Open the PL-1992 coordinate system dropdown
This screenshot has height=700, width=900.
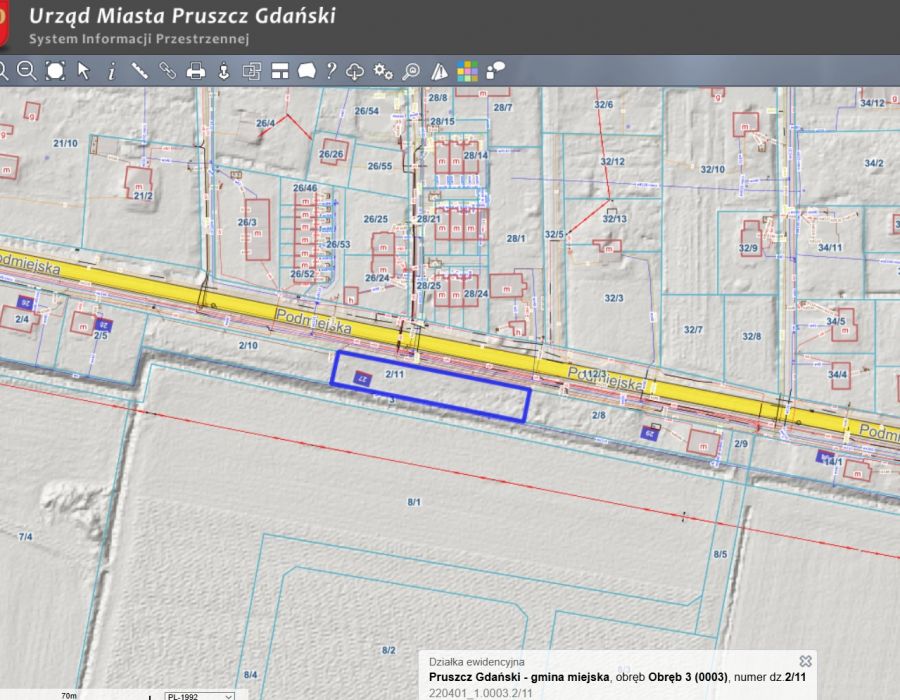tap(199, 695)
